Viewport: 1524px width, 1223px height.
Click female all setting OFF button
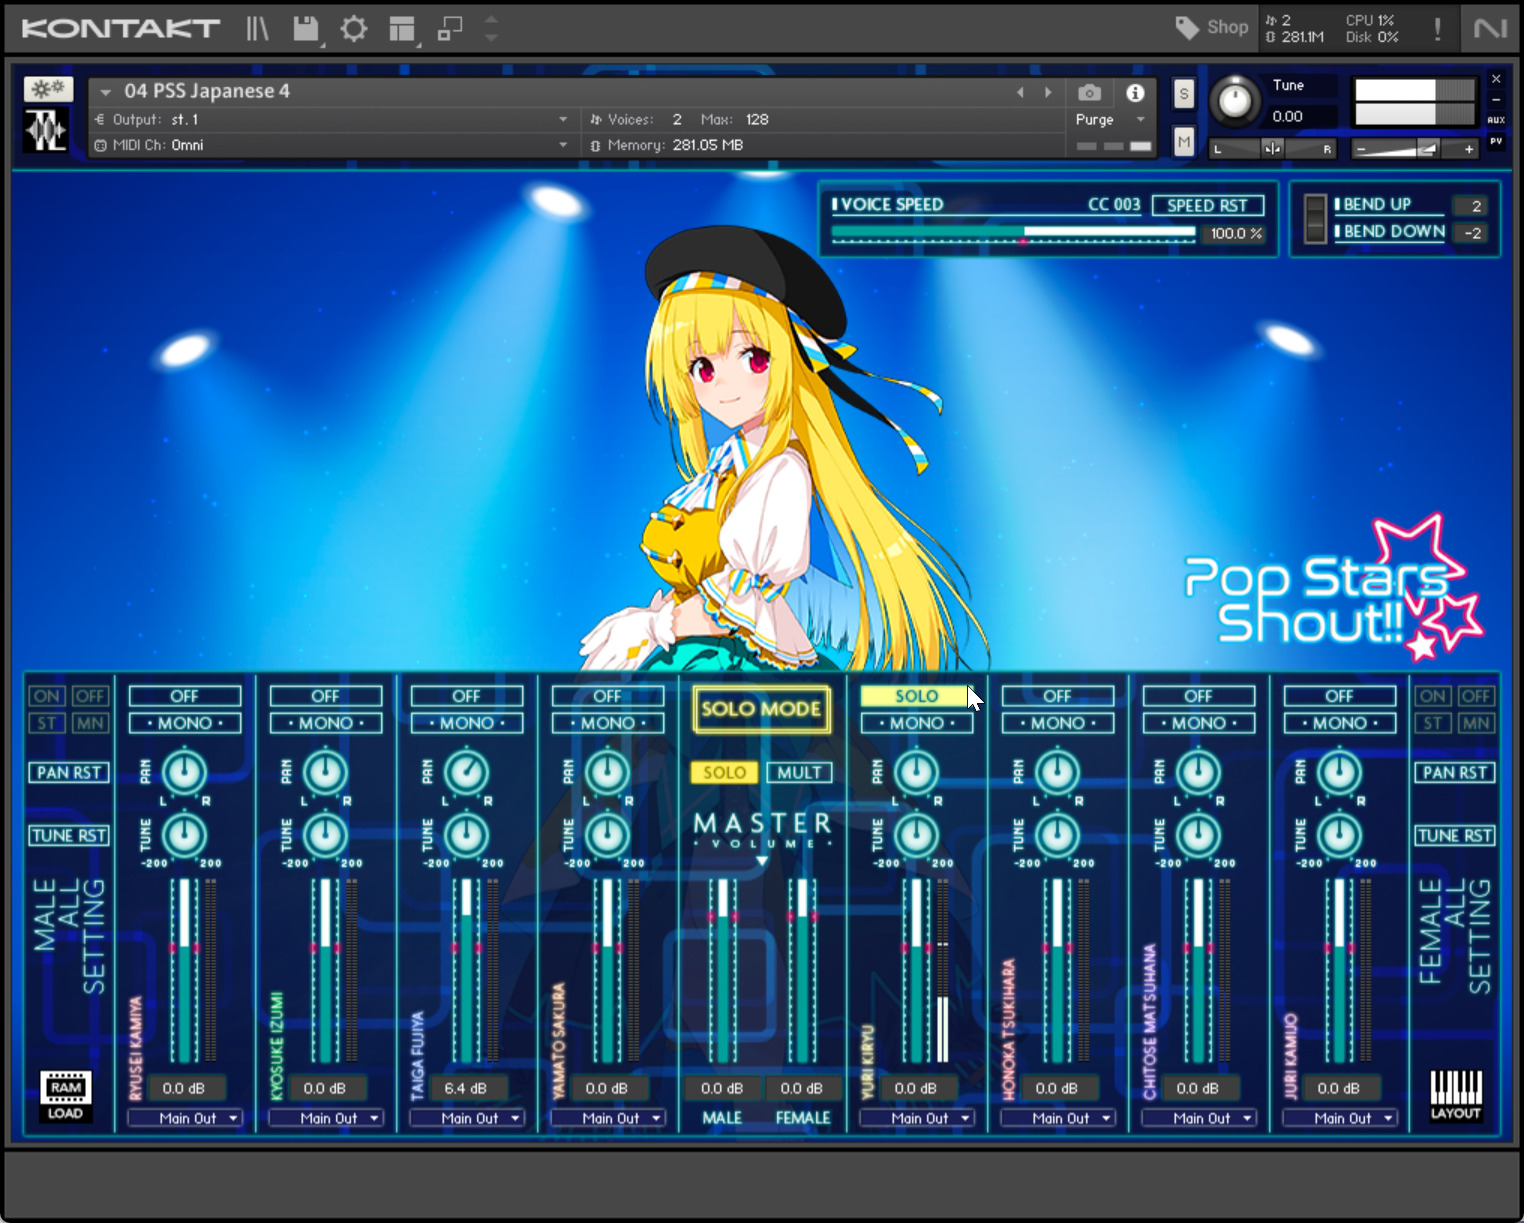1476,696
